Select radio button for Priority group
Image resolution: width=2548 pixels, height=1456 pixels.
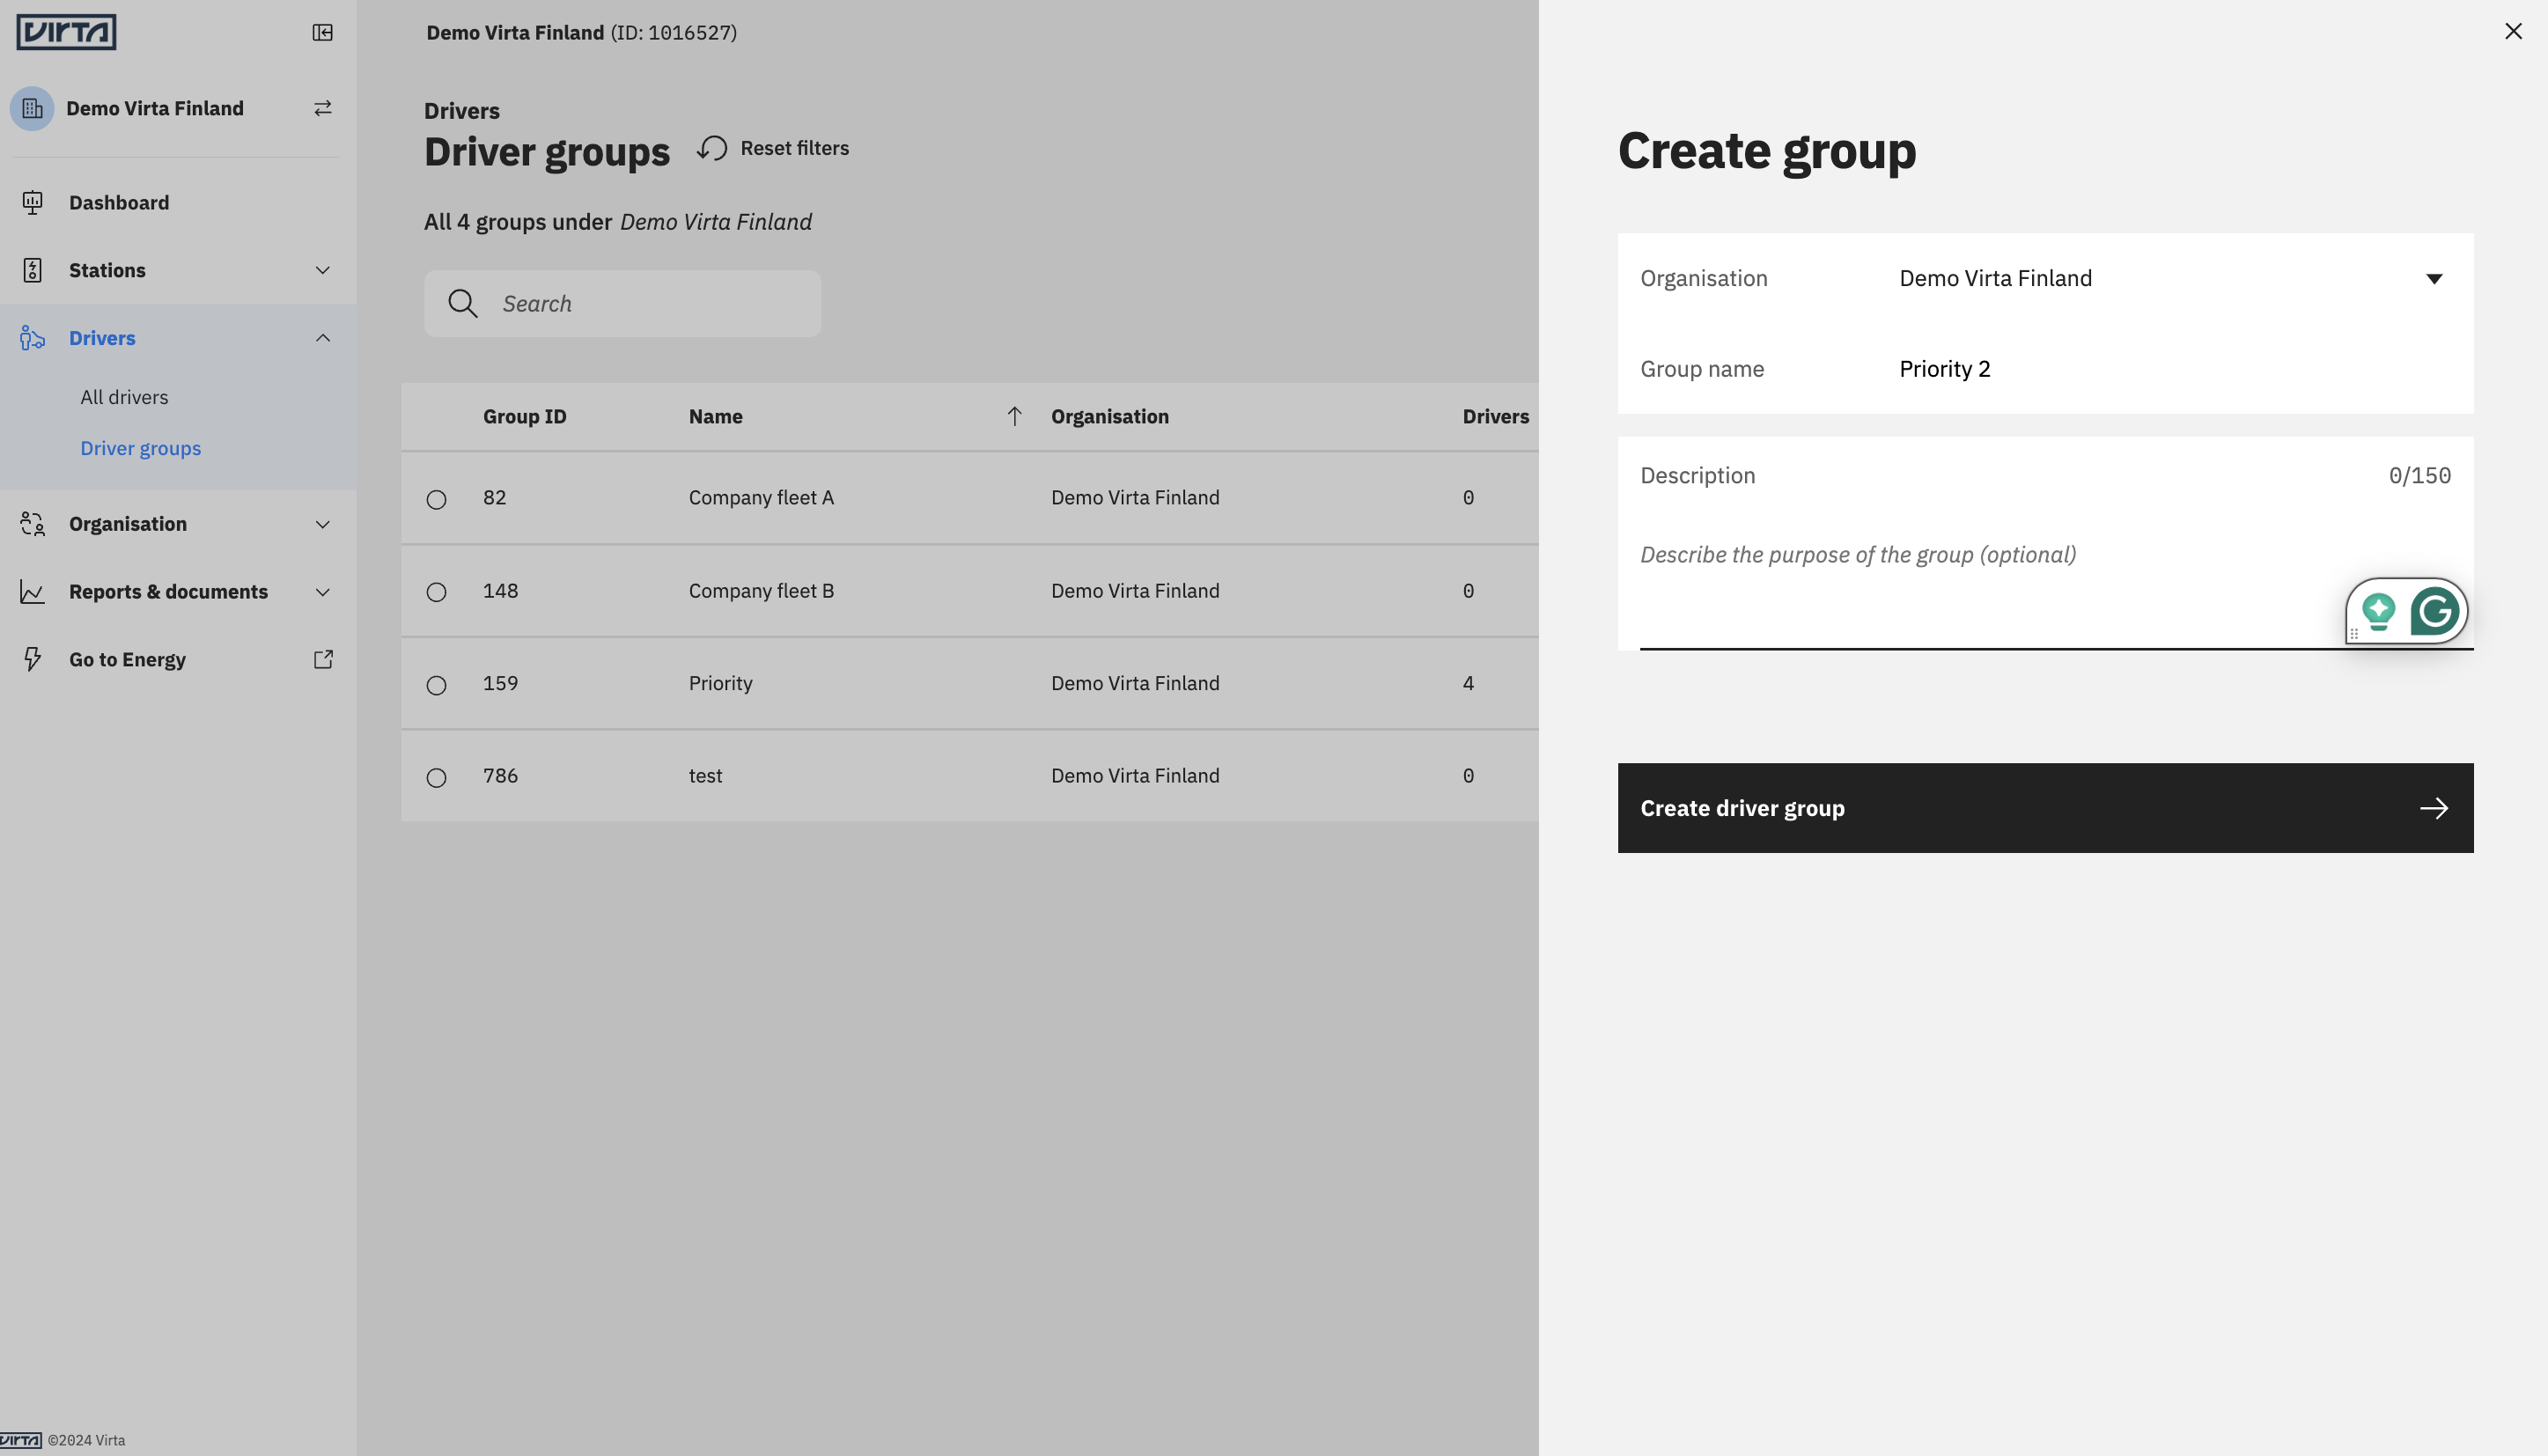click(x=436, y=685)
